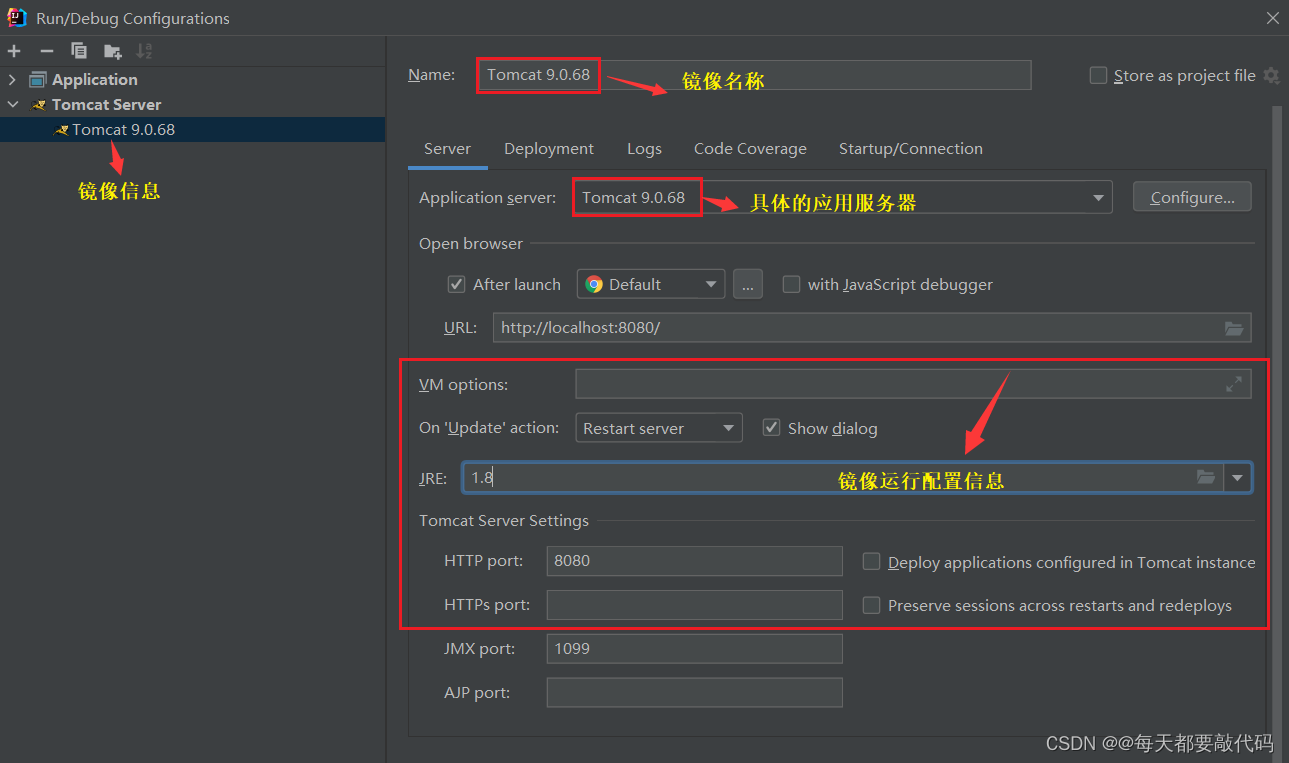Expand the Application tree node

(12, 80)
